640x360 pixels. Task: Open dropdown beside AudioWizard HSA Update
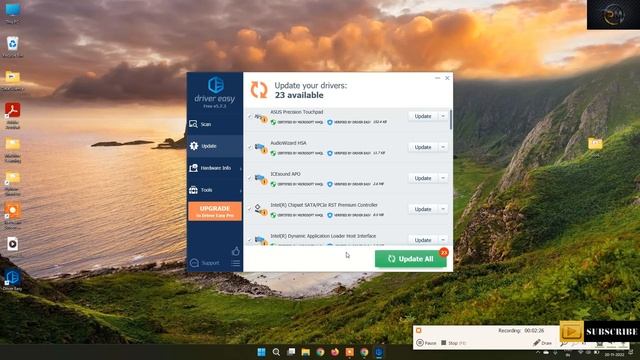pyautogui.click(x=443, y=147)
